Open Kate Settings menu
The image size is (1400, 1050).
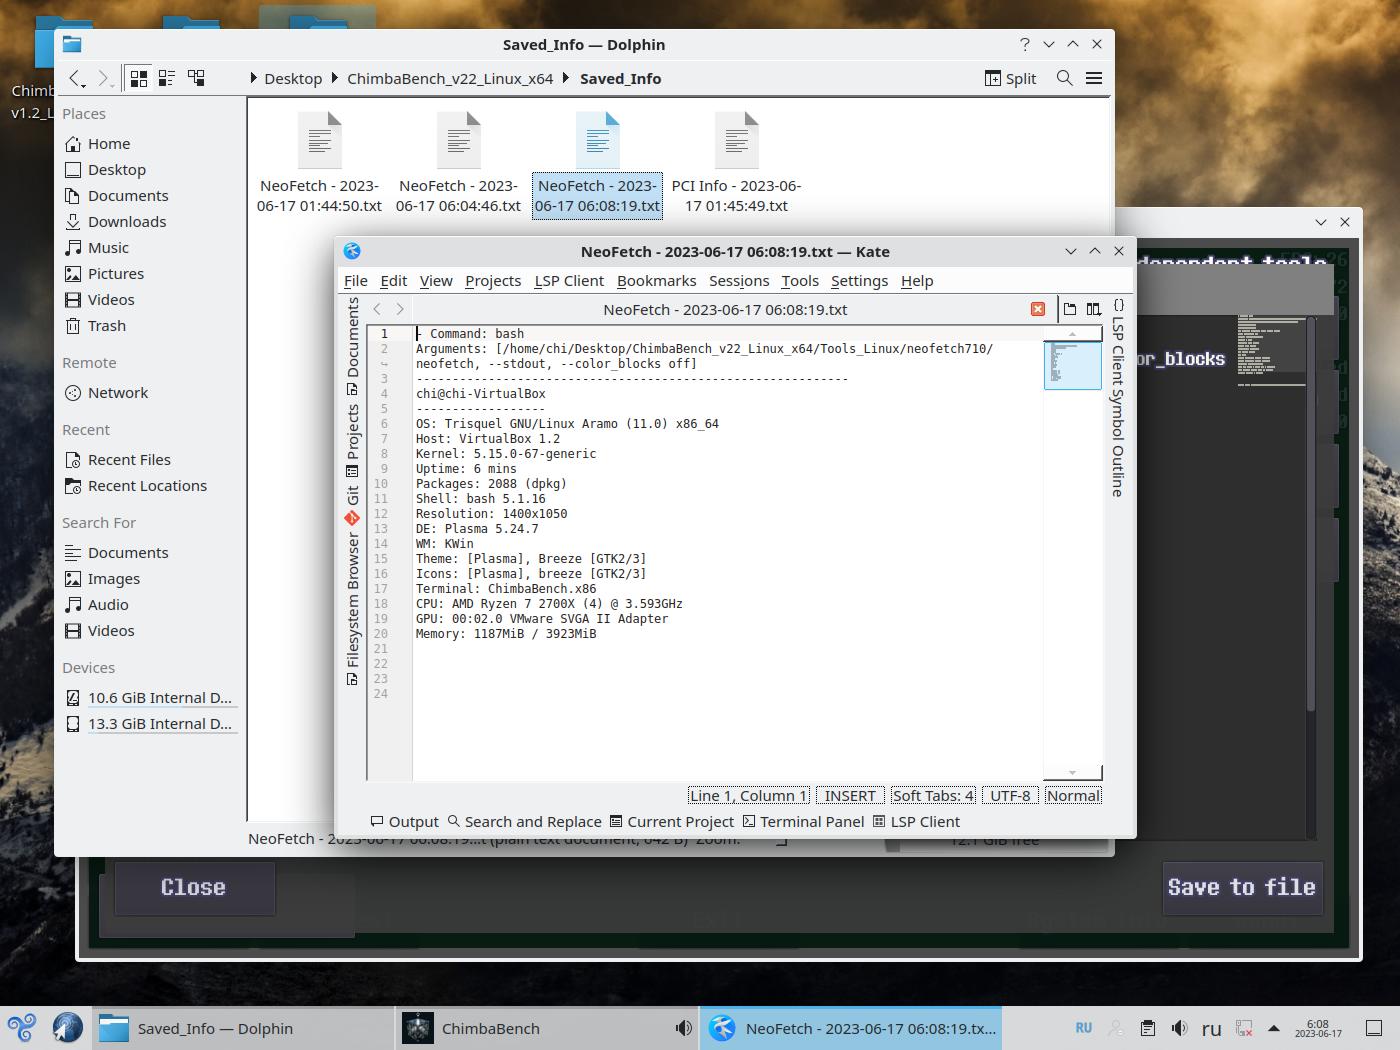(x=859, y=281)
